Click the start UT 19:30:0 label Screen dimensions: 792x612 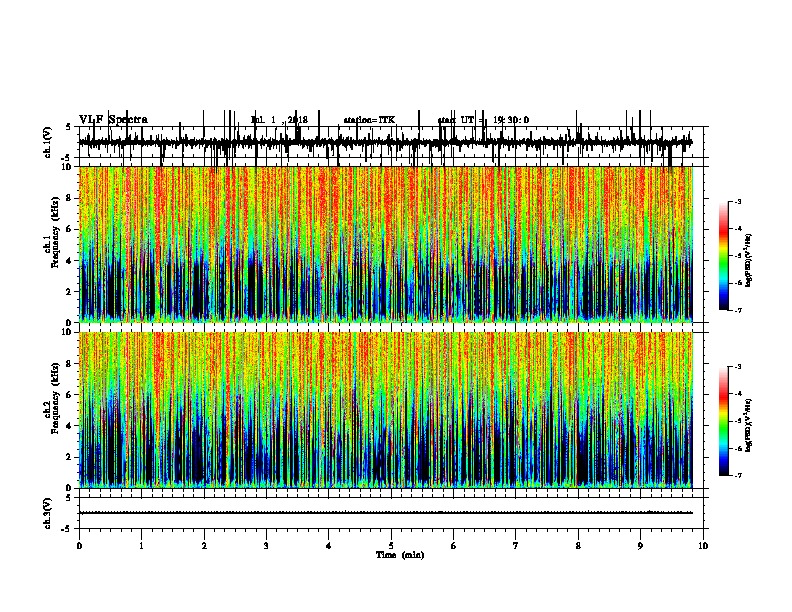483,120
